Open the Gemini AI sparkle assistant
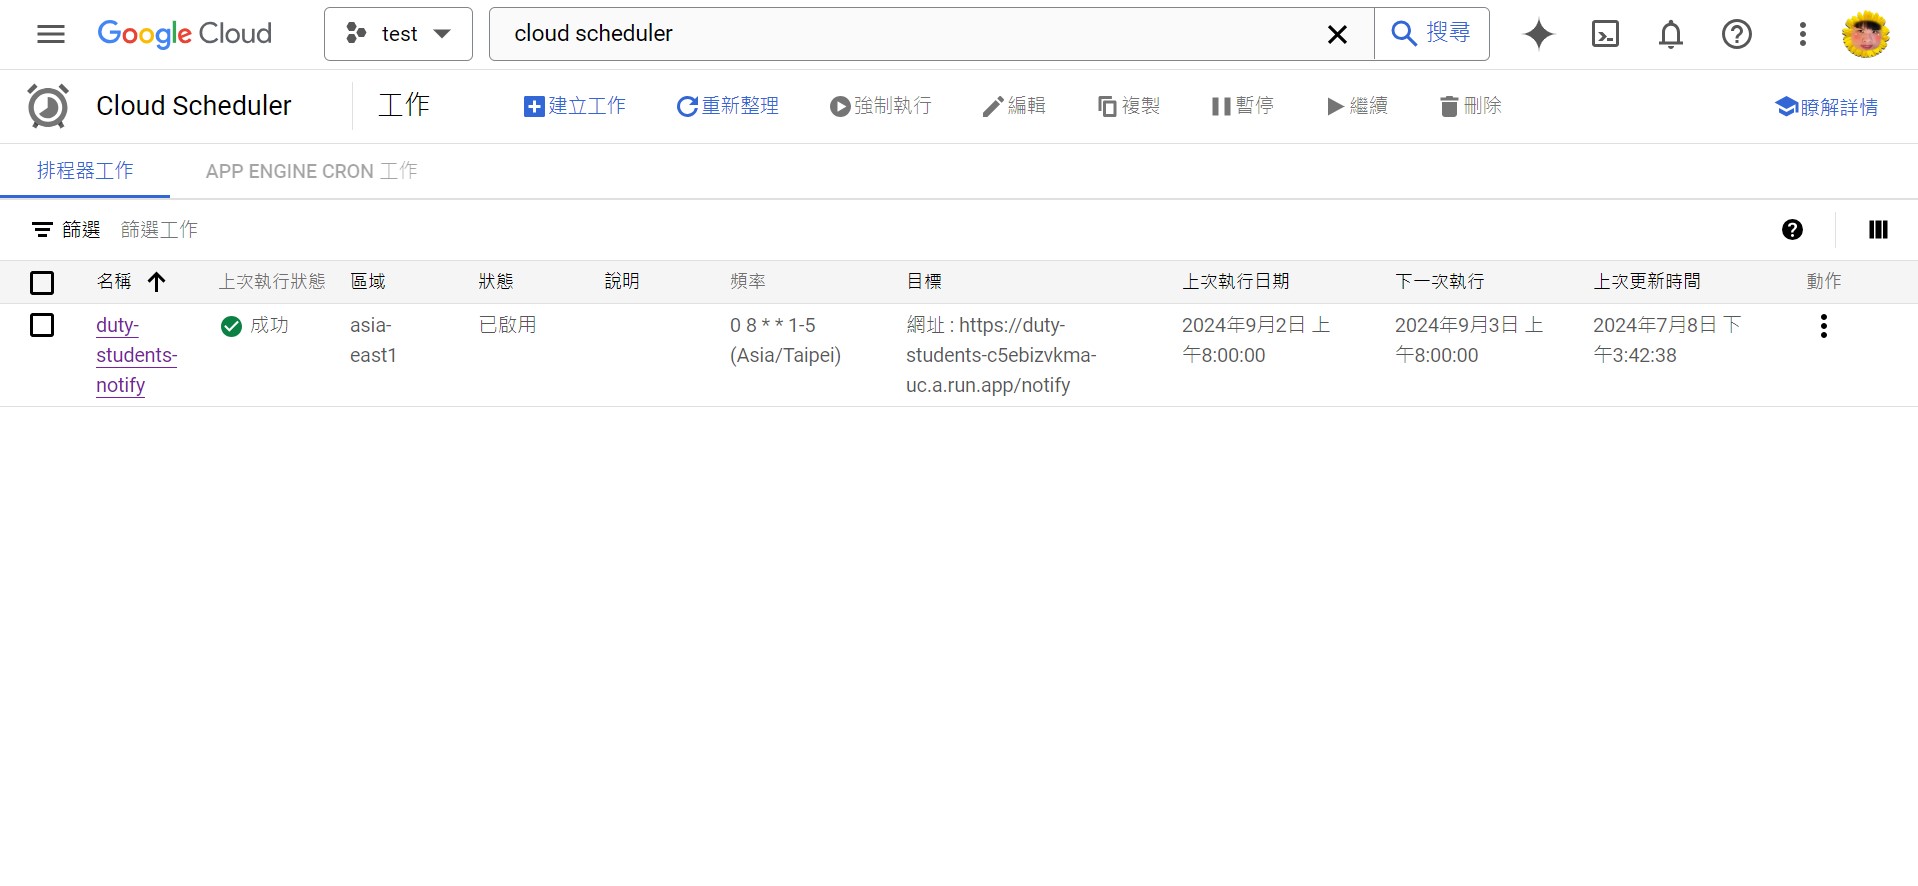 [x=1539, y=34]
